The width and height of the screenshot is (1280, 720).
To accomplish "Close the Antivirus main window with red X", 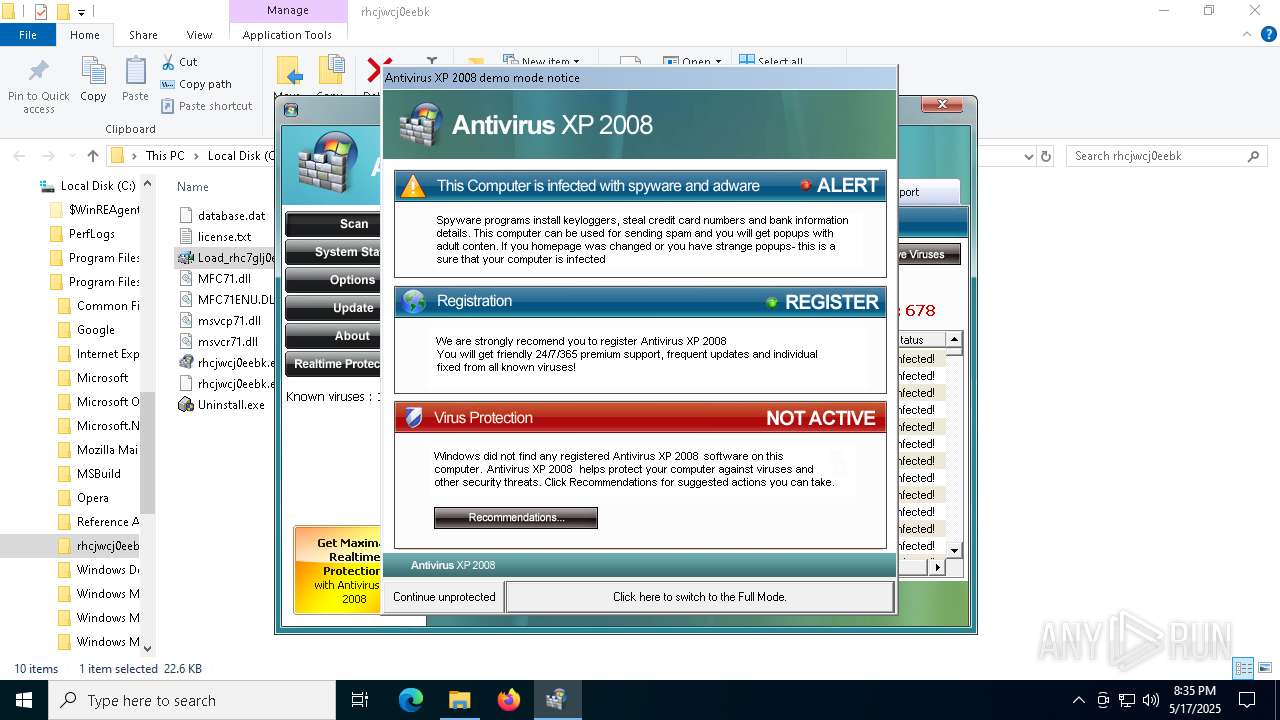I will [x=942, y=104].
